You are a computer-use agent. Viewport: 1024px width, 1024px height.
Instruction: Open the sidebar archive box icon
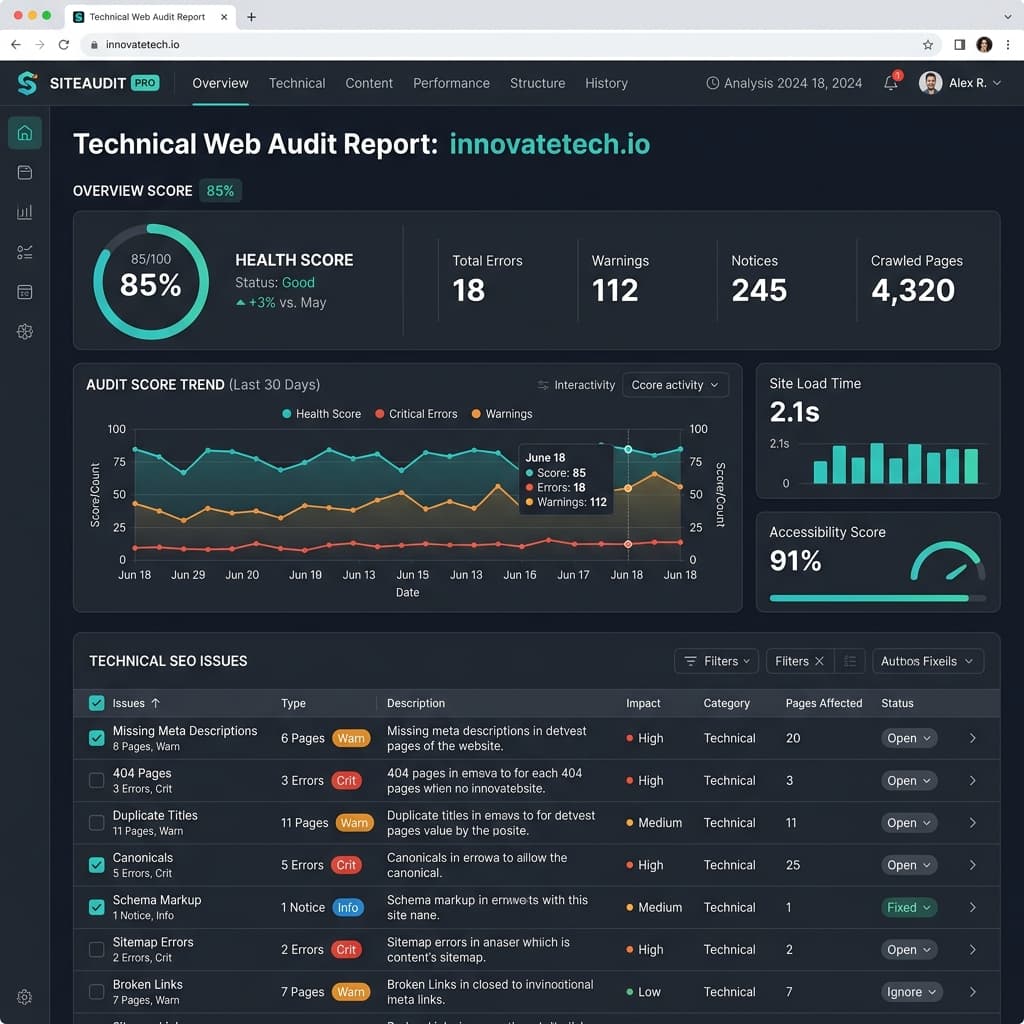click(x=25, y=172)
